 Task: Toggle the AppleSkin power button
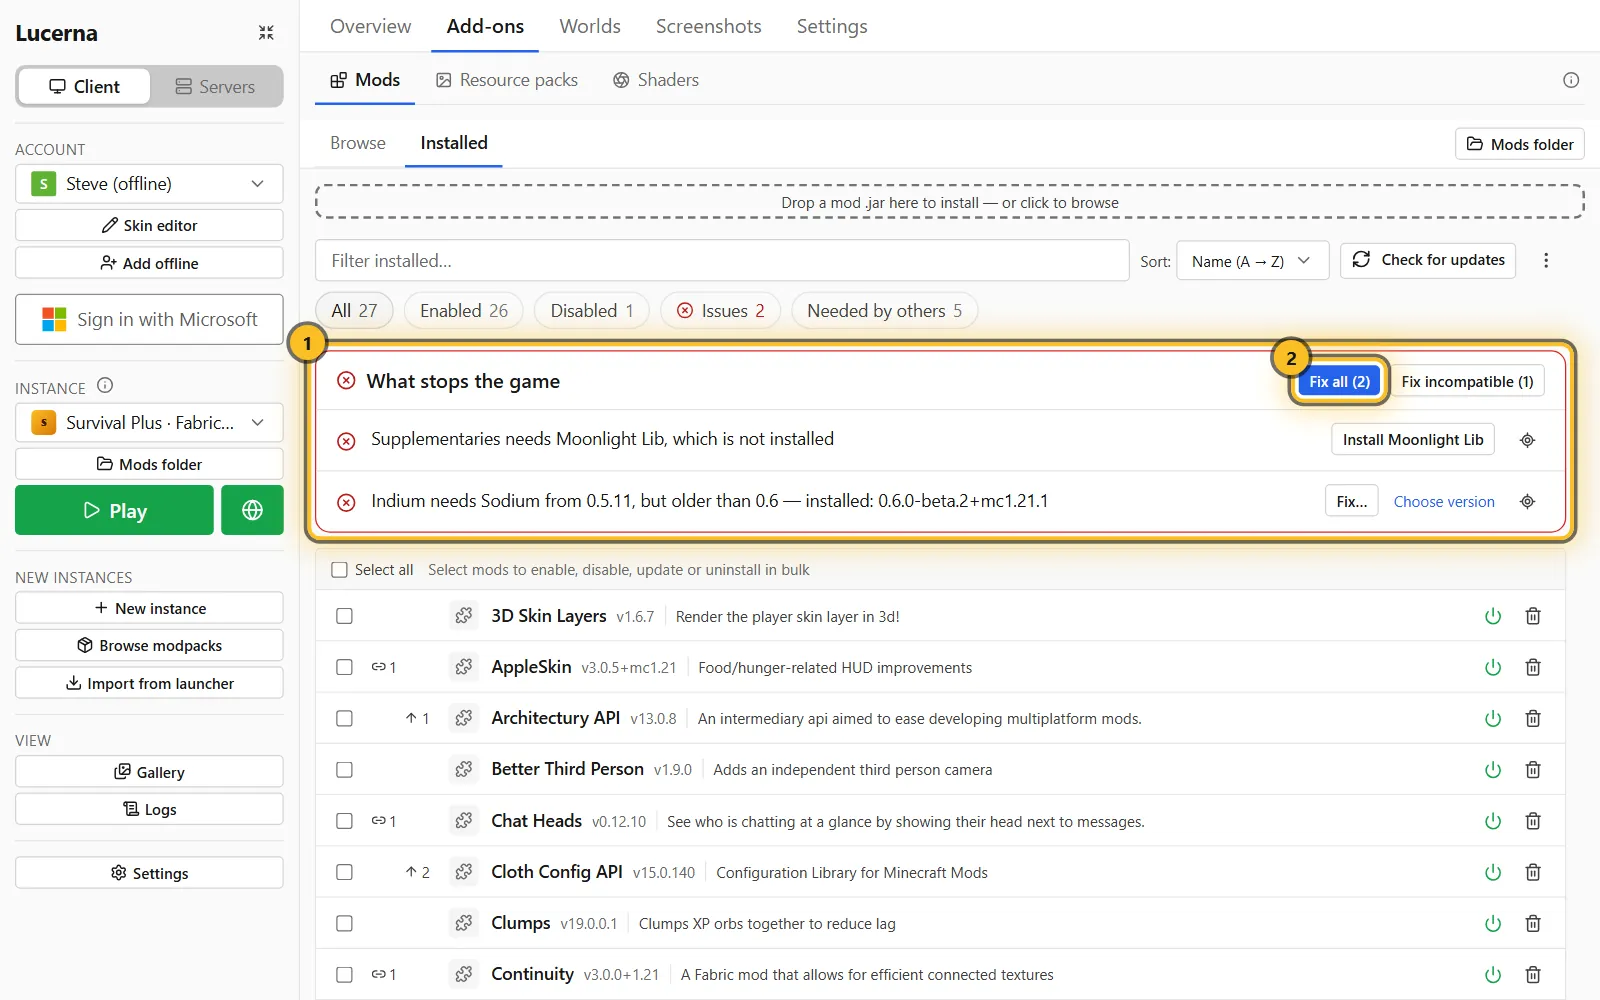coord(1493,667)
